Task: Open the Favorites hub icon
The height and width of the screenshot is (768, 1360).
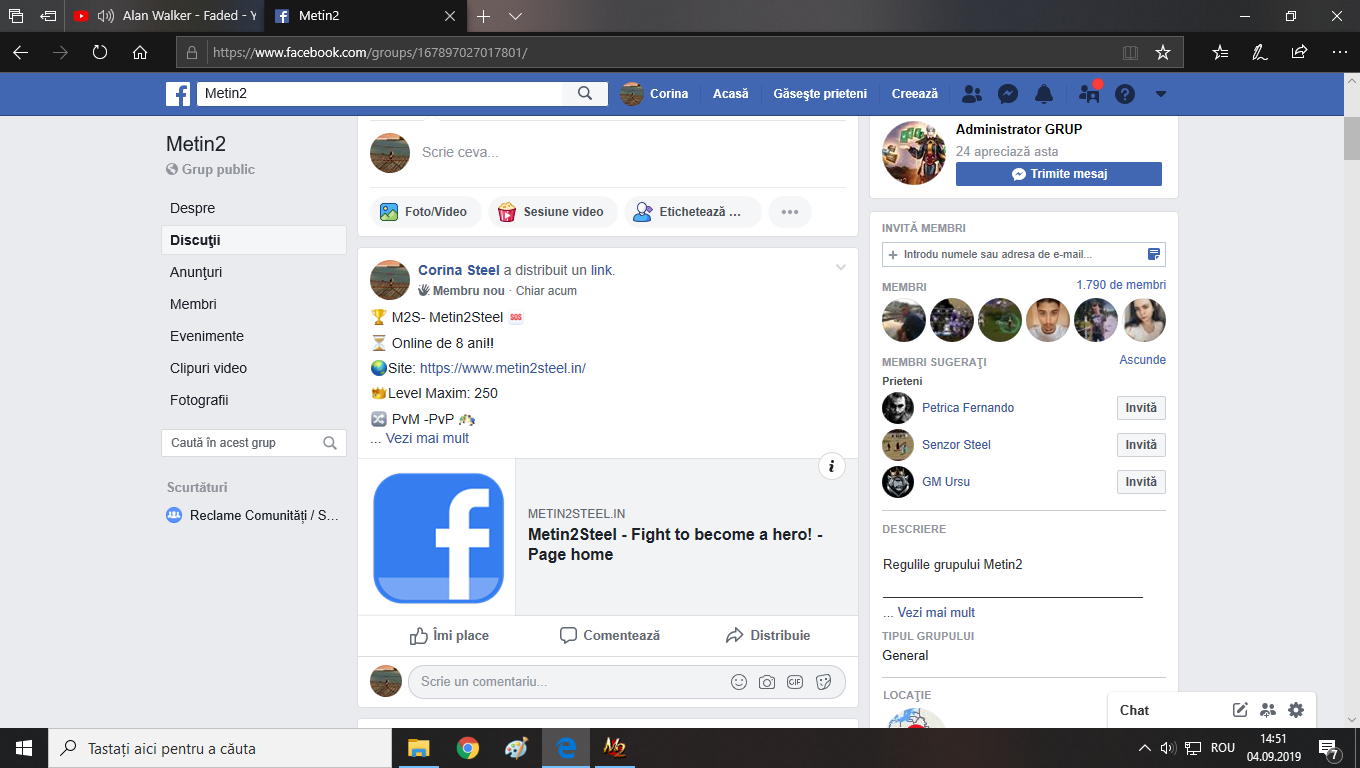Action: [1220, 52]
